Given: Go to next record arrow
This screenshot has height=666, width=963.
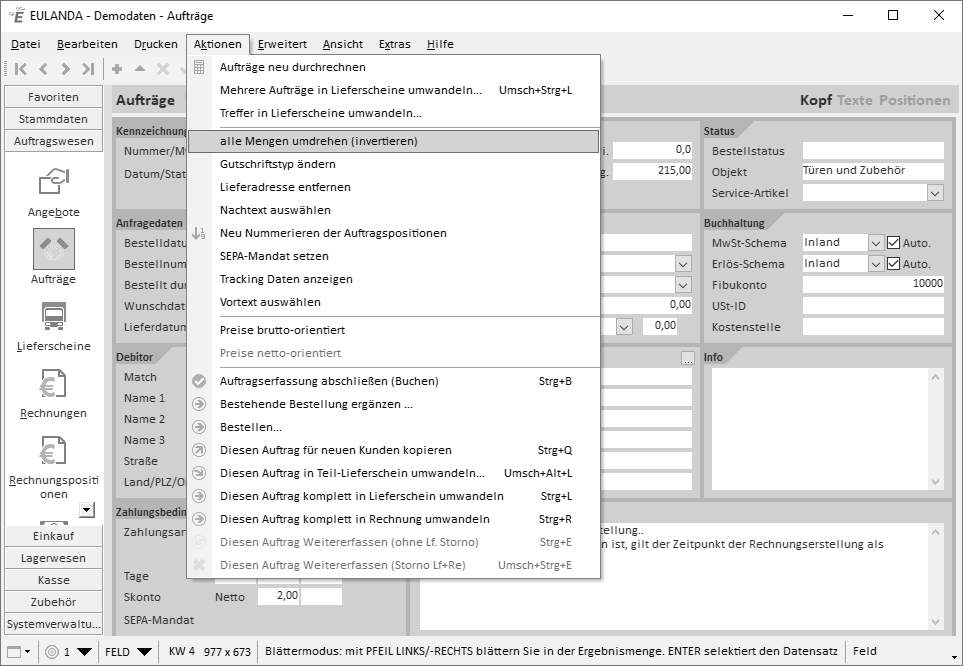Looking at the screenshot, I should click(x=66, y=69).
